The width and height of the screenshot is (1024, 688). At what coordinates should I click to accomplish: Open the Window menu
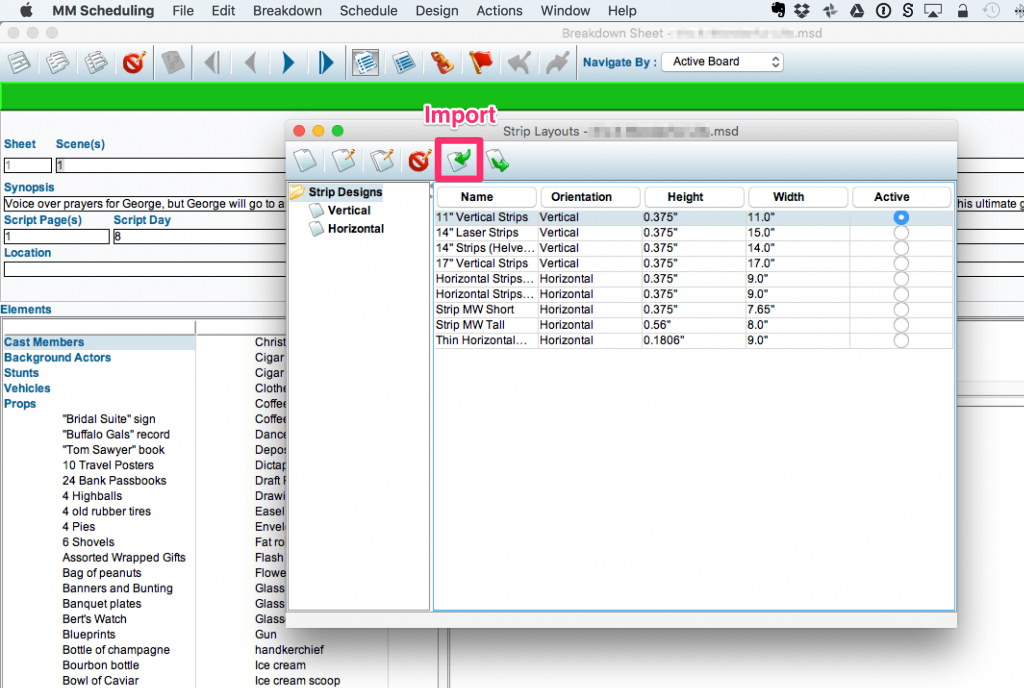click(x=566, y=10)
